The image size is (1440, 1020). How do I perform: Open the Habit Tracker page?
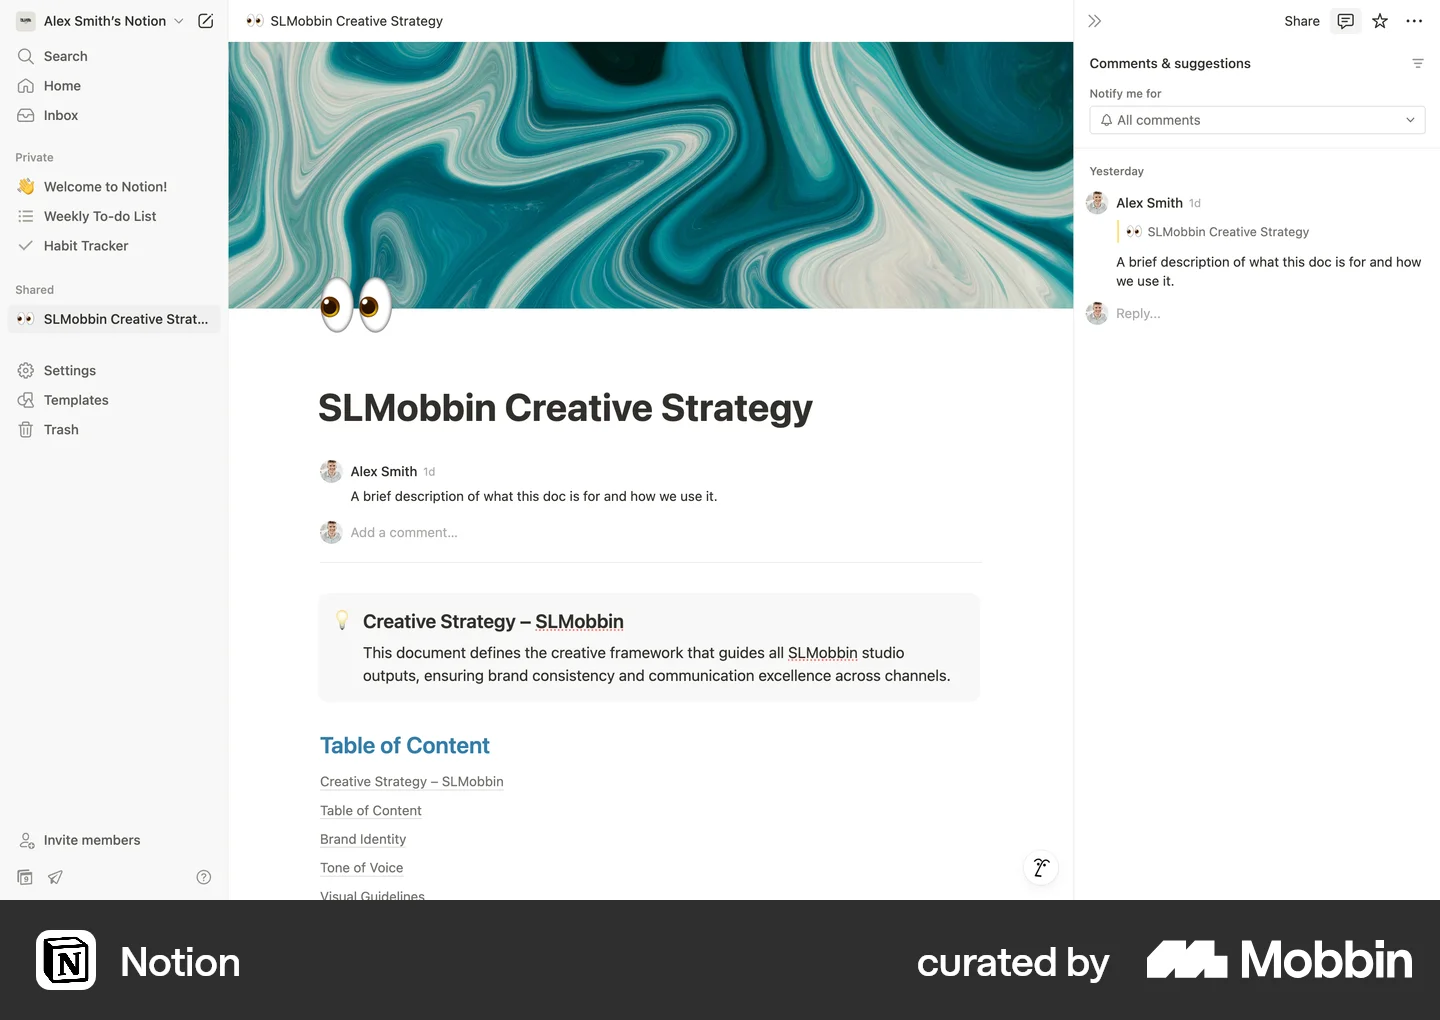coord(114,245)
